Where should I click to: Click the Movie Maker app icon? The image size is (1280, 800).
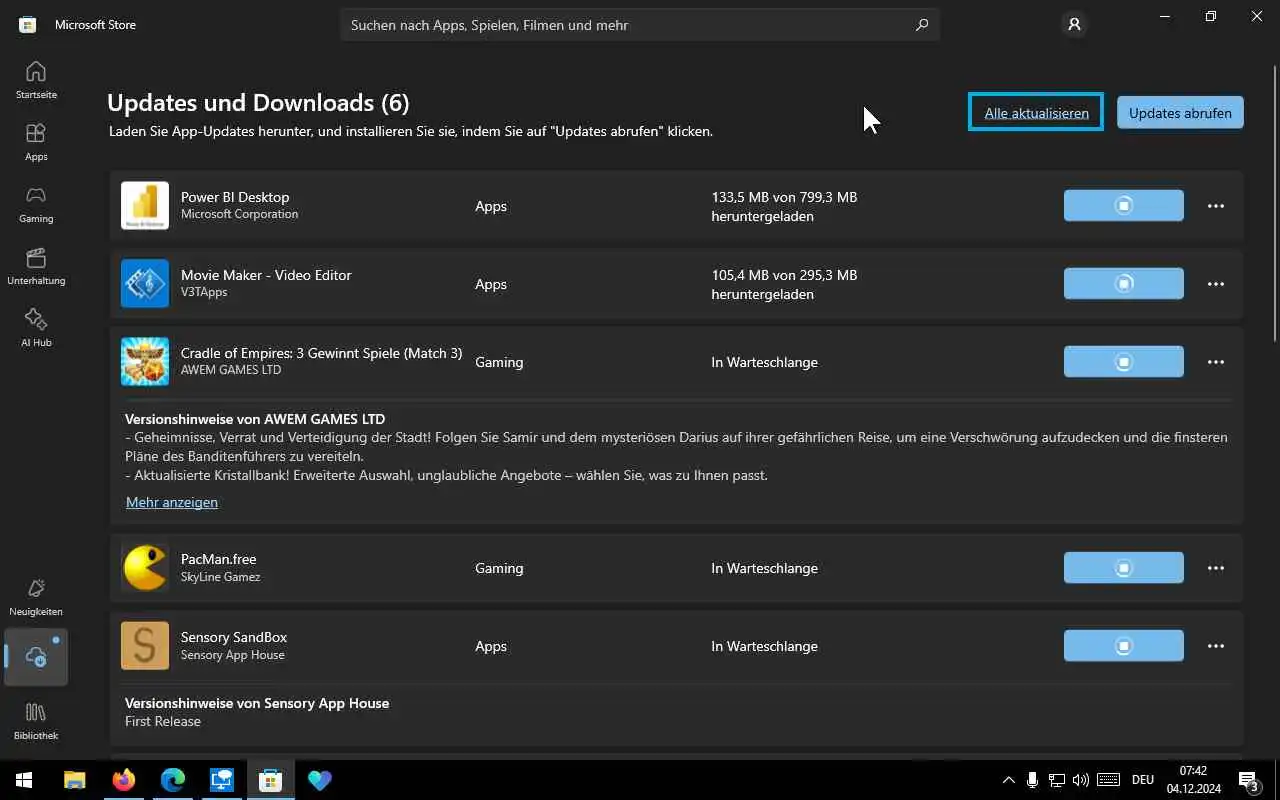tap(145, 284)
